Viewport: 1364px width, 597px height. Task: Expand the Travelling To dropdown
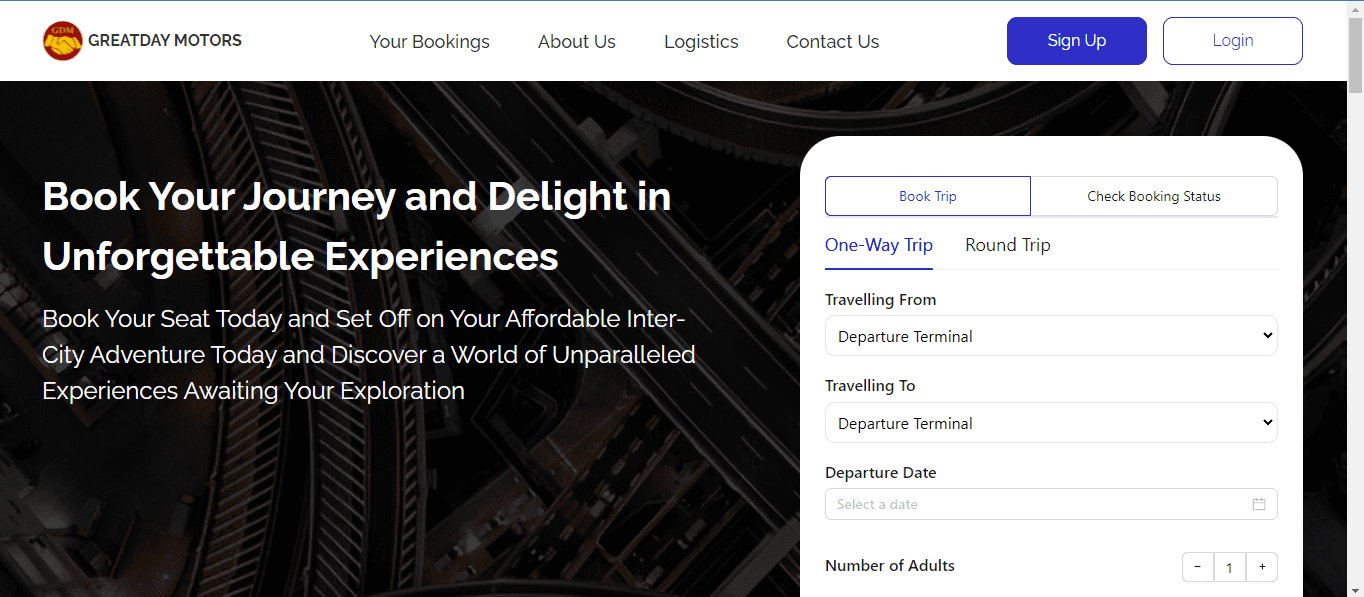(1051, 423)
